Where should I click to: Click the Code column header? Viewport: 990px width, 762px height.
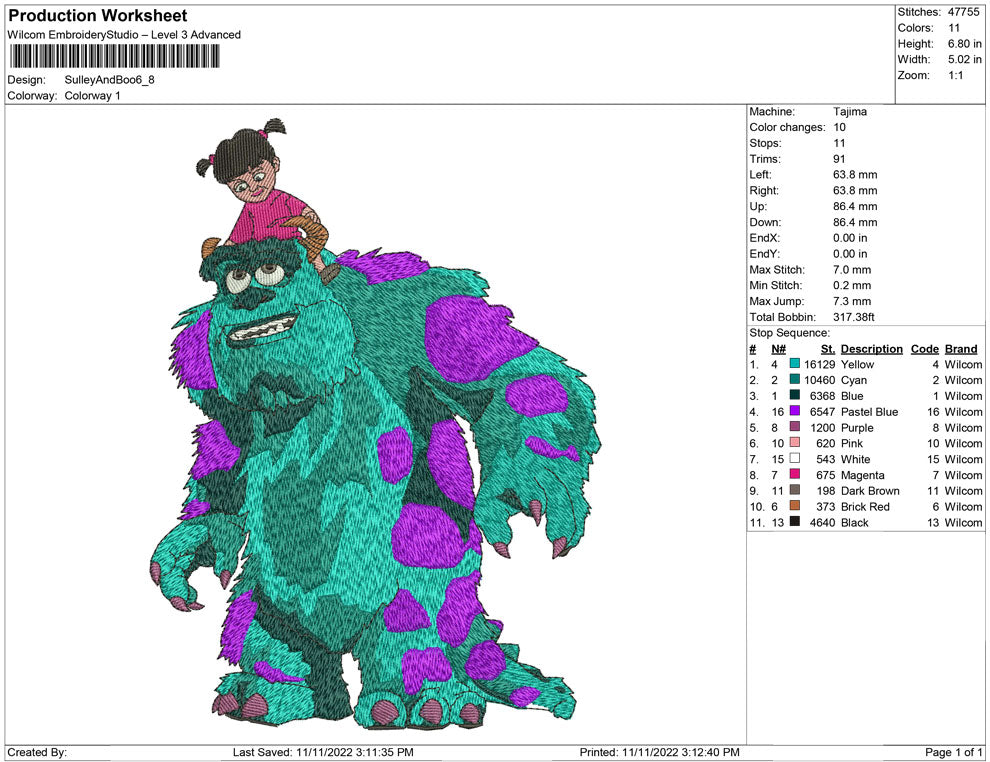[x=925, y=349]
